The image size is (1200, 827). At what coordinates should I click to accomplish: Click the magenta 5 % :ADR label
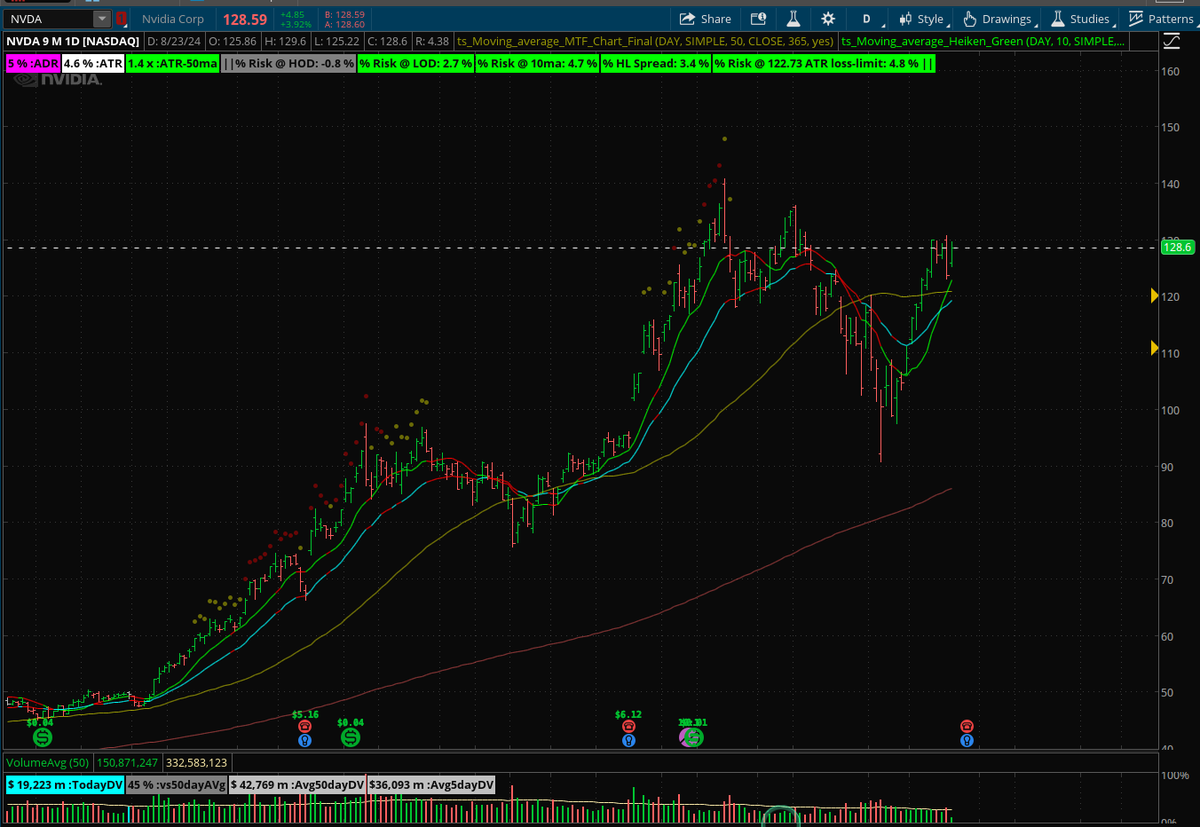tap(31, 63)
